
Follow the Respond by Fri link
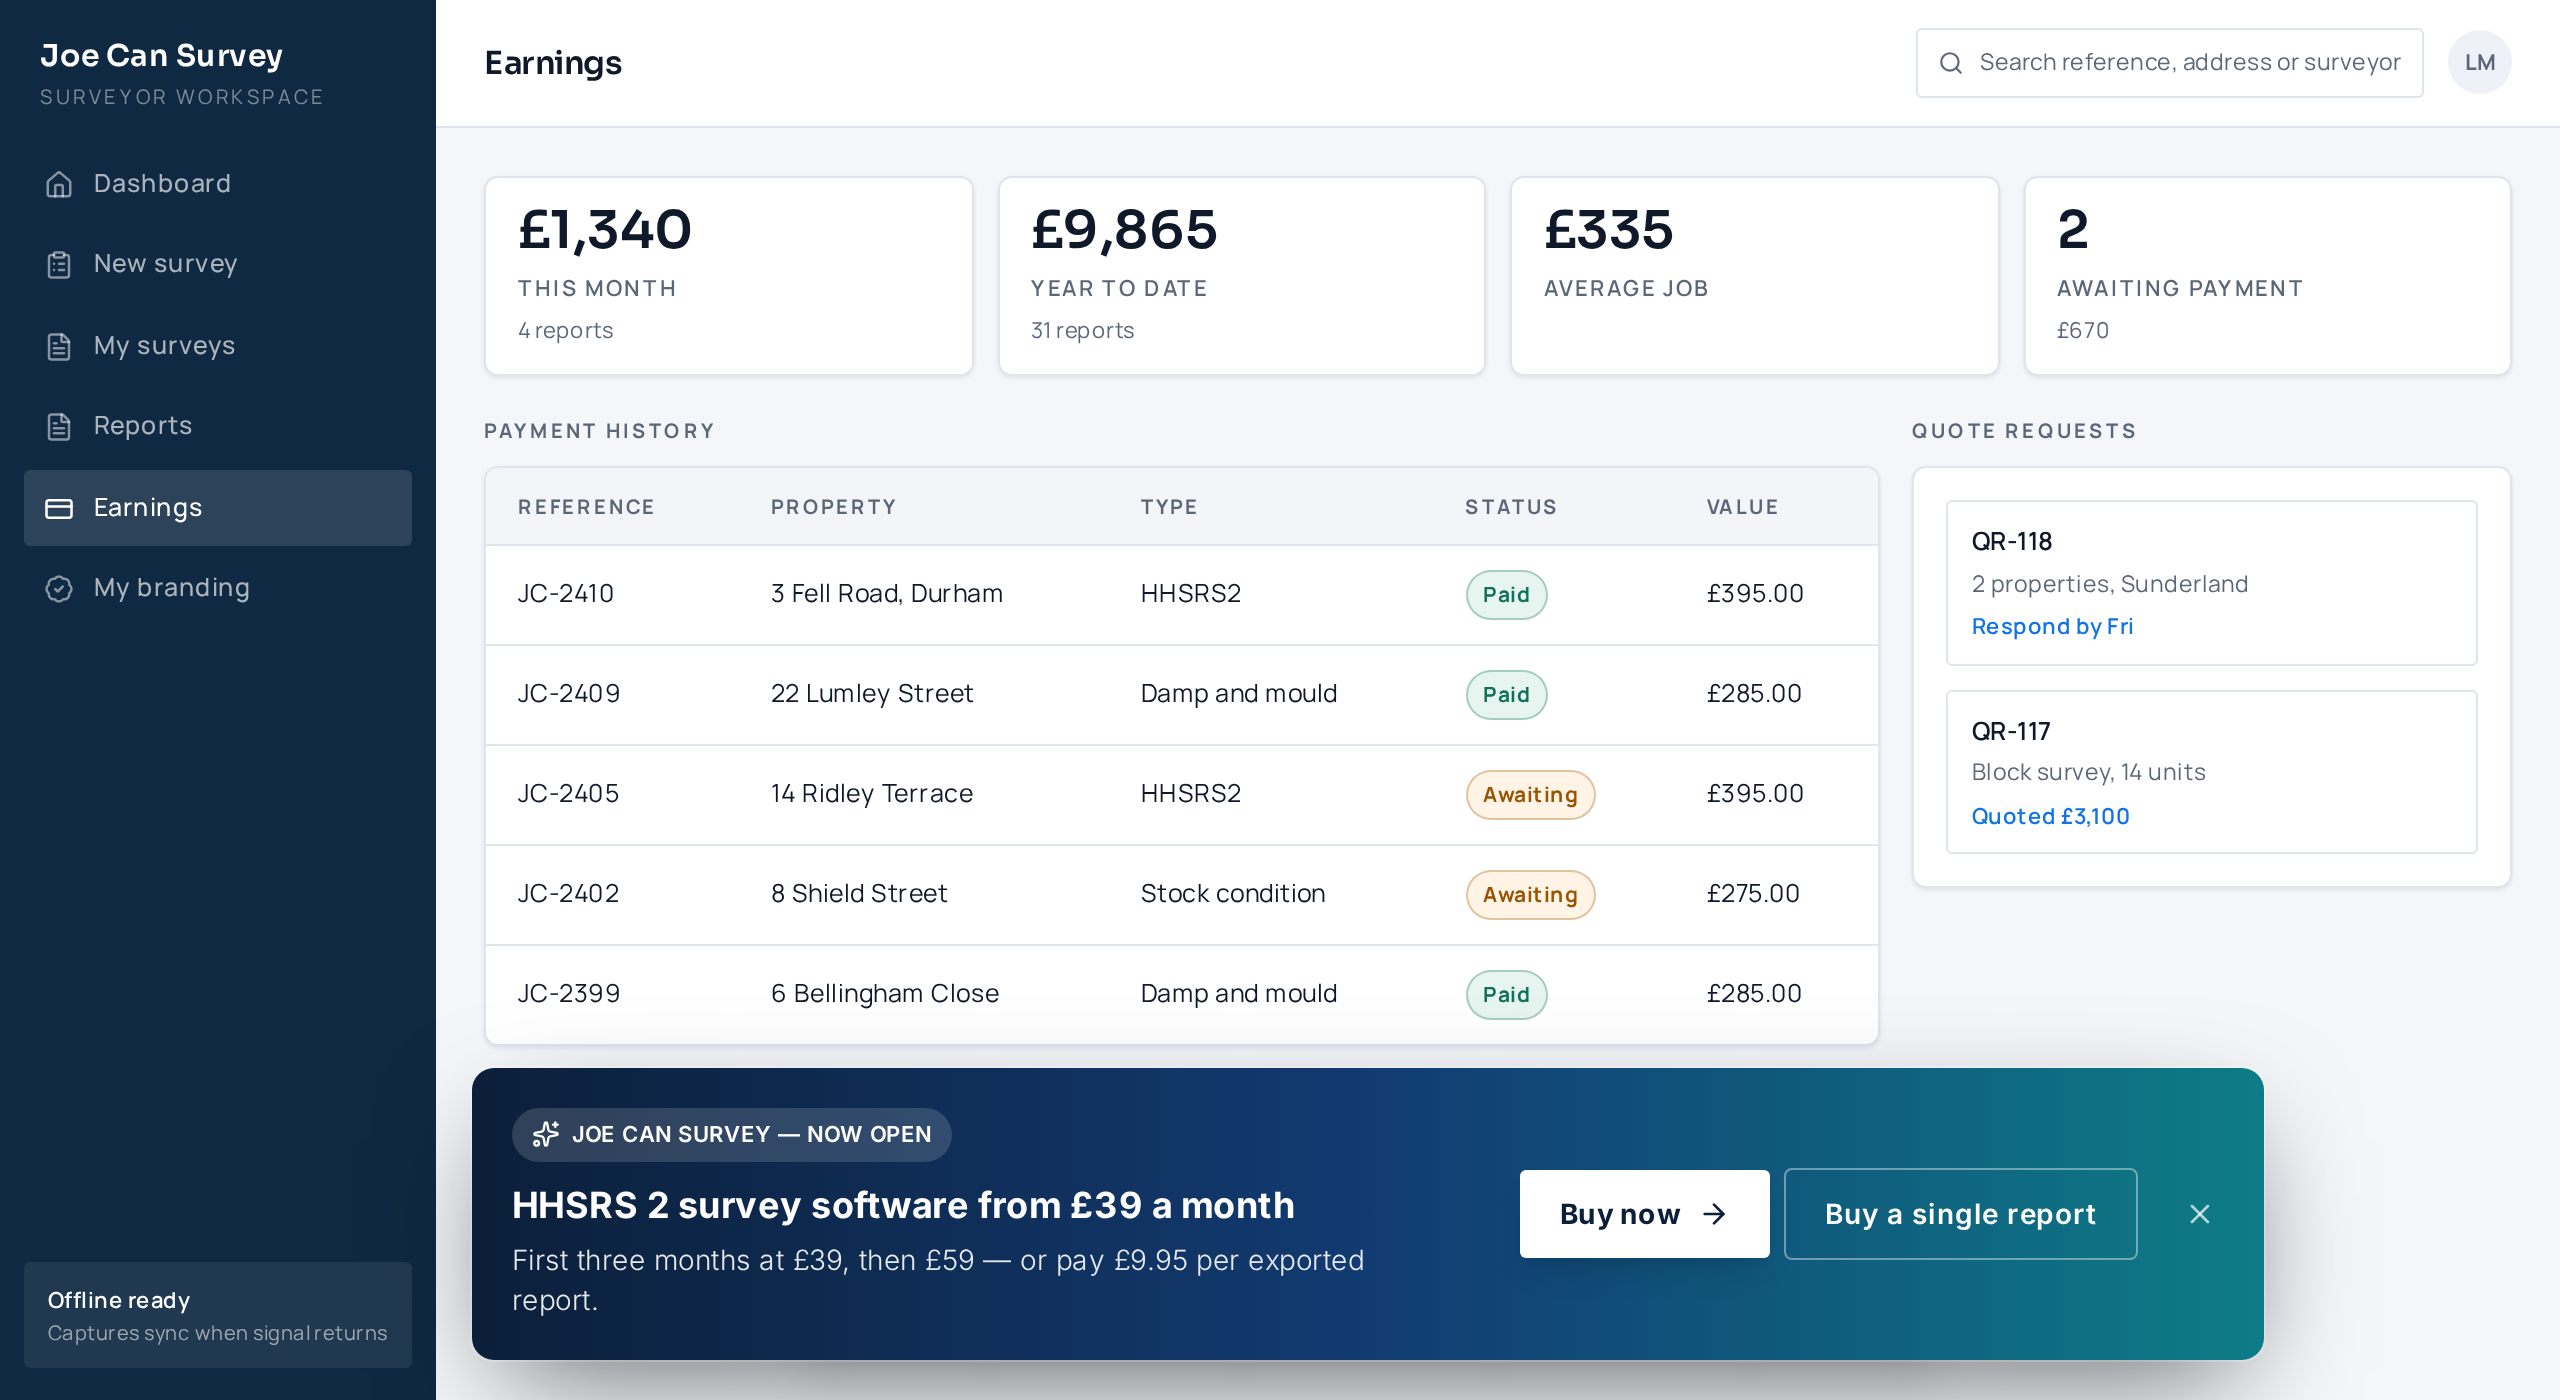tap(2052, 627)
